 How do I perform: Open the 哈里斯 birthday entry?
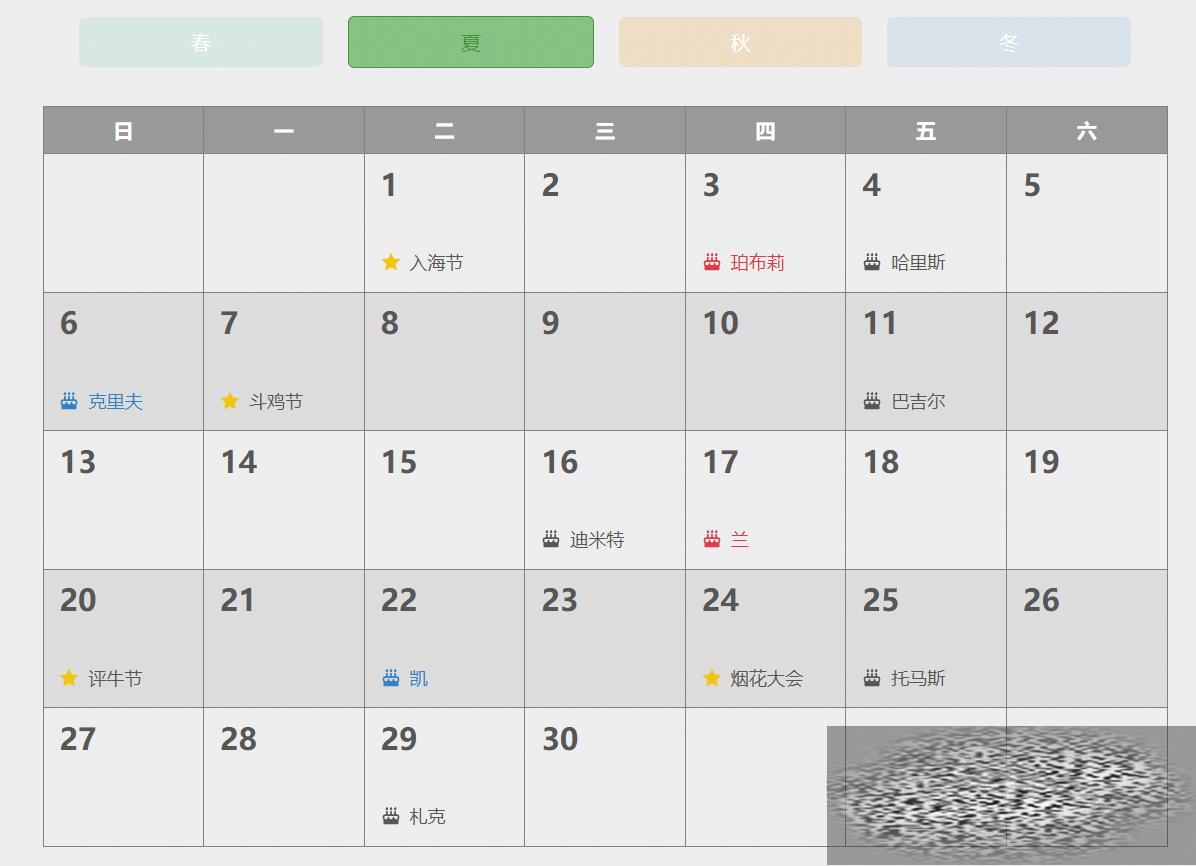(x=918, y=263)
